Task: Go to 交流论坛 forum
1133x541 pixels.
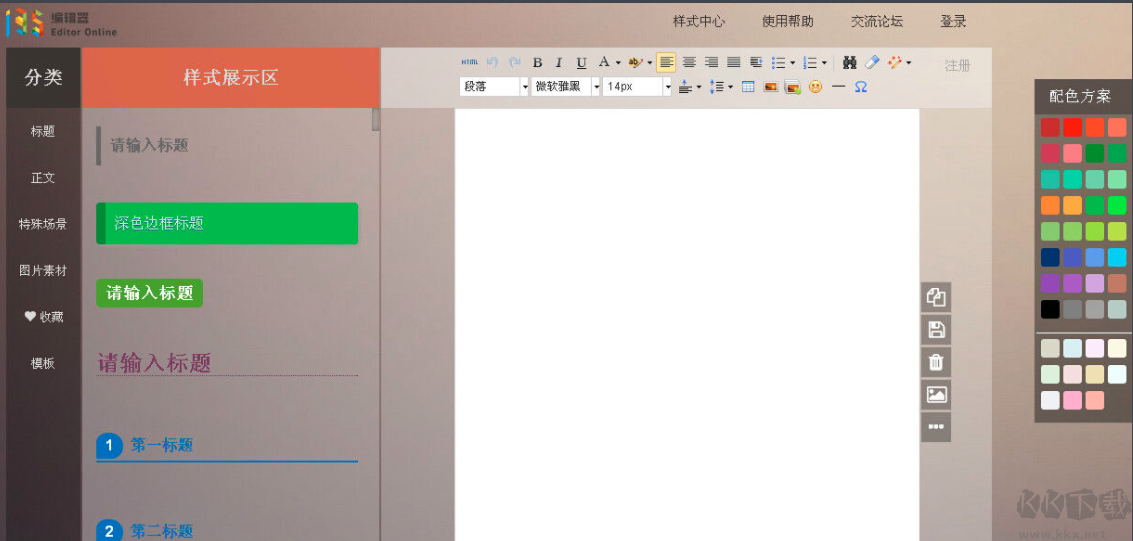Action: [876, 21]
